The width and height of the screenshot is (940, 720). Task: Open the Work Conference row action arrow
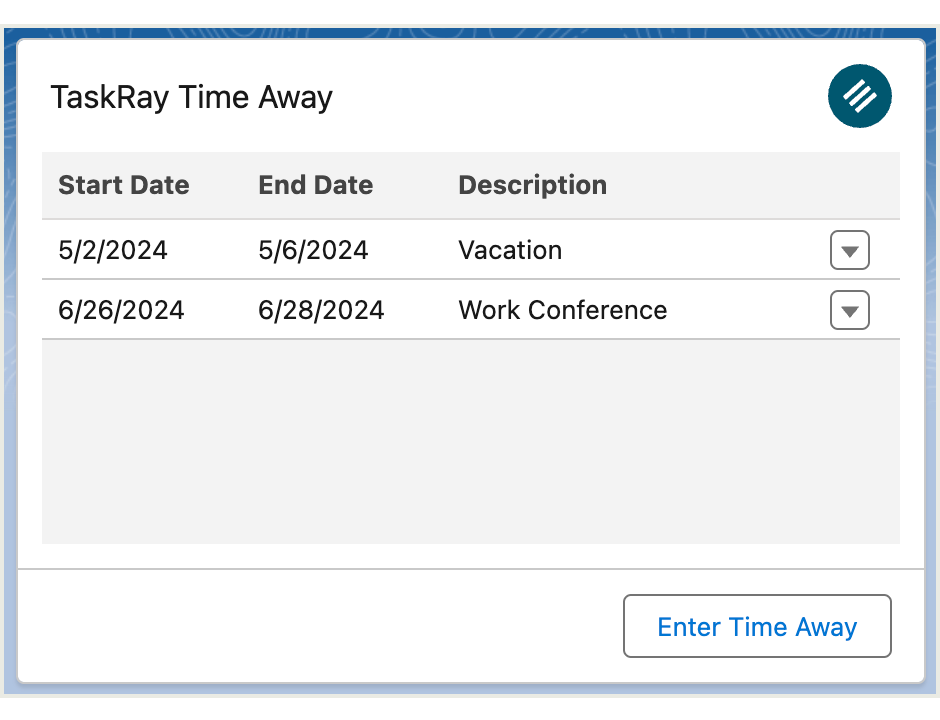click(x=849, y=310)
